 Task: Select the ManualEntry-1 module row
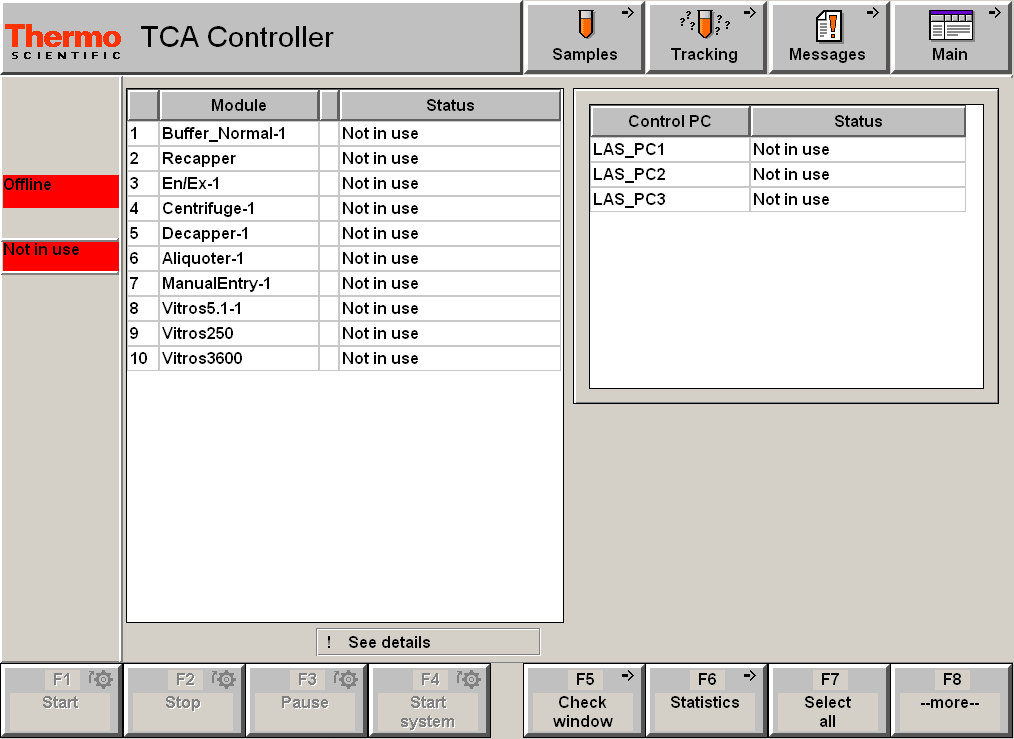pos(344,283)
